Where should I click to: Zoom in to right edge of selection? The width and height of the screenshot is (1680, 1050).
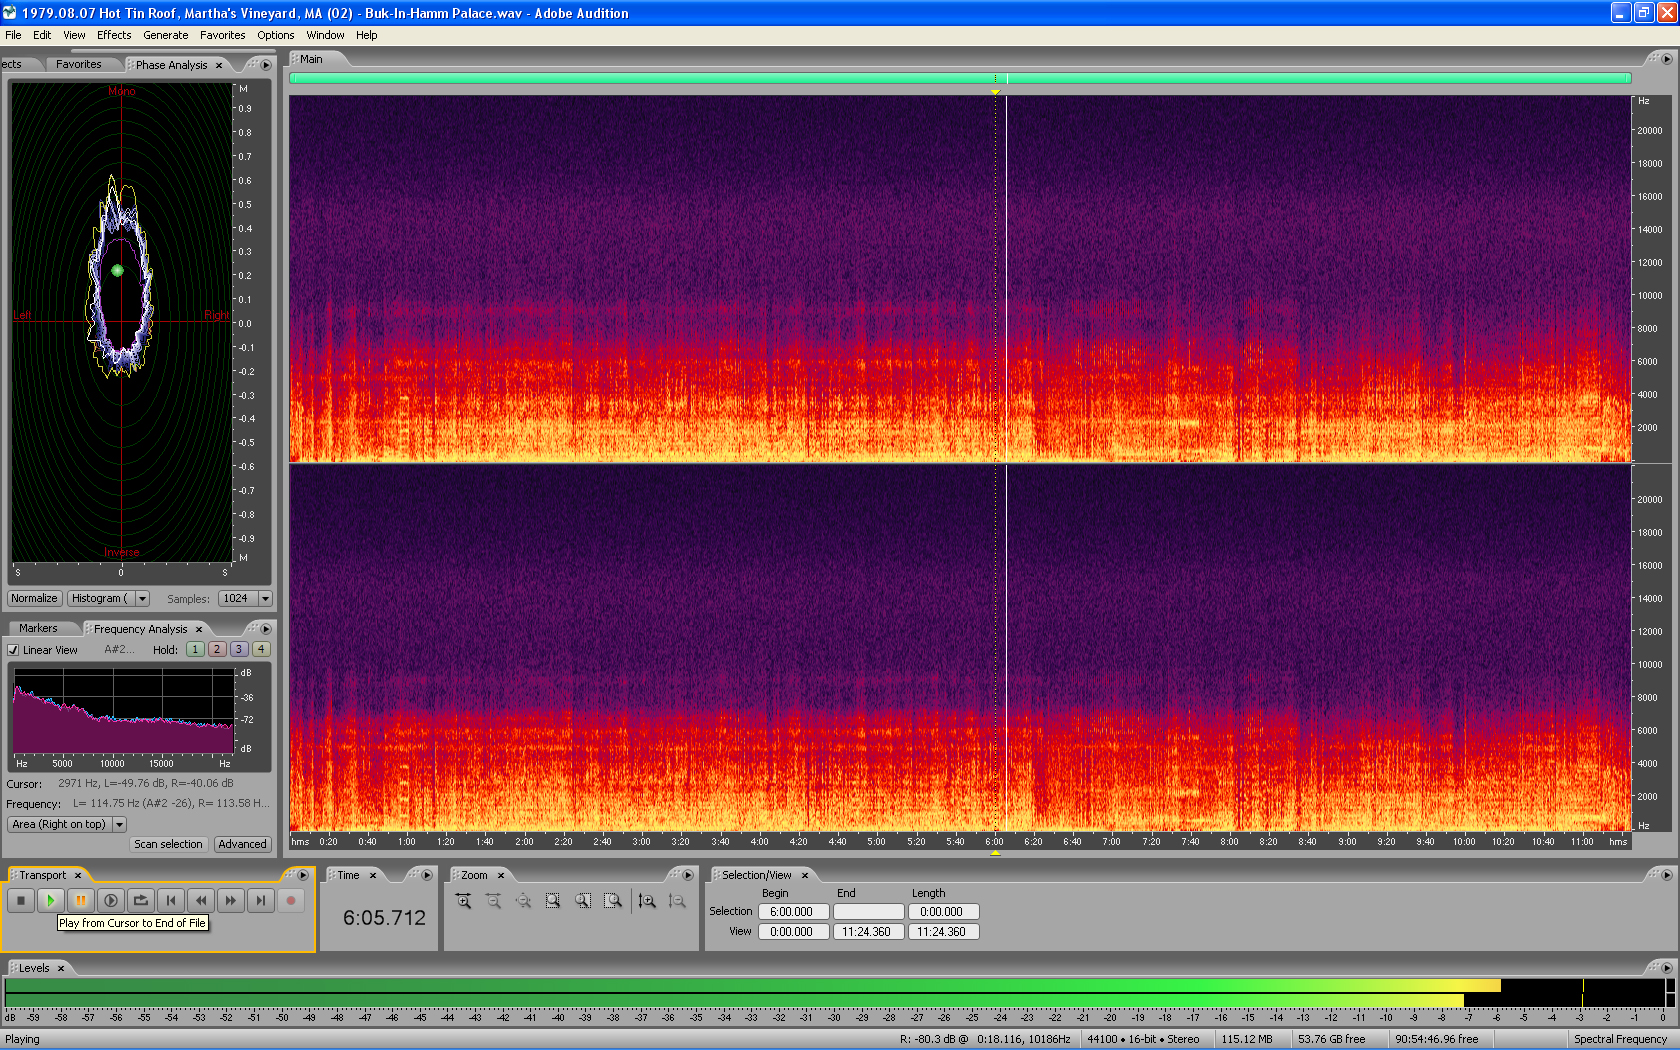pos(614,901)
